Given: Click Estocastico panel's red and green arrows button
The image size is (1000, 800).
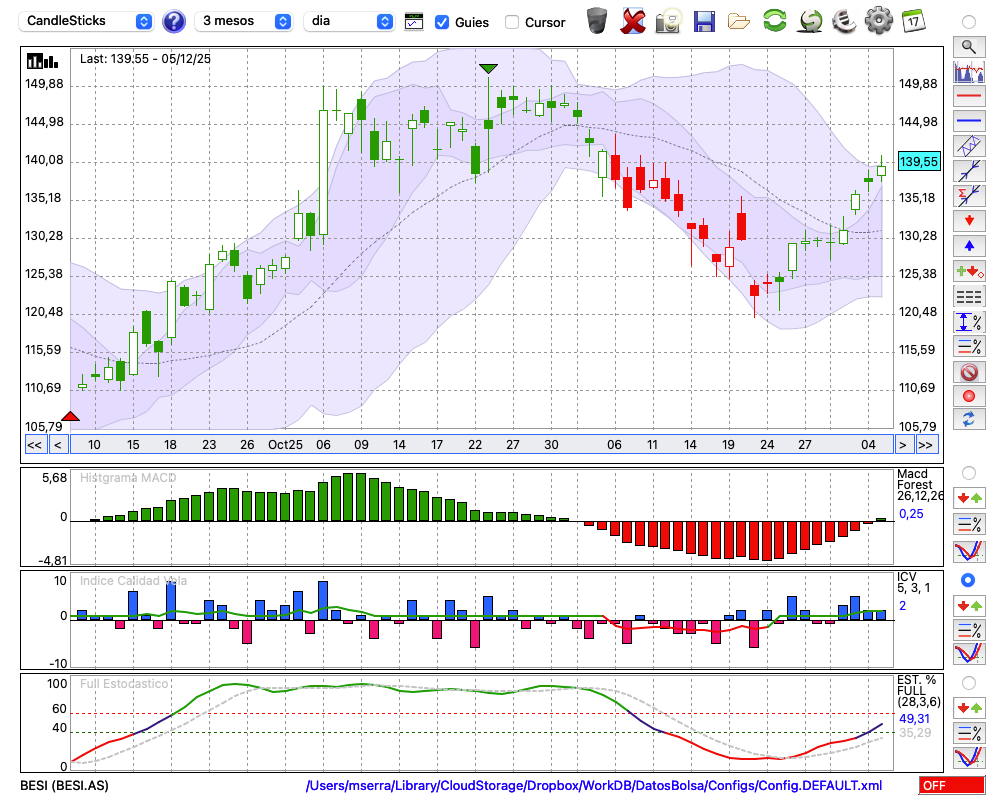Looking at the screenshot, I should tap(969, 708).
